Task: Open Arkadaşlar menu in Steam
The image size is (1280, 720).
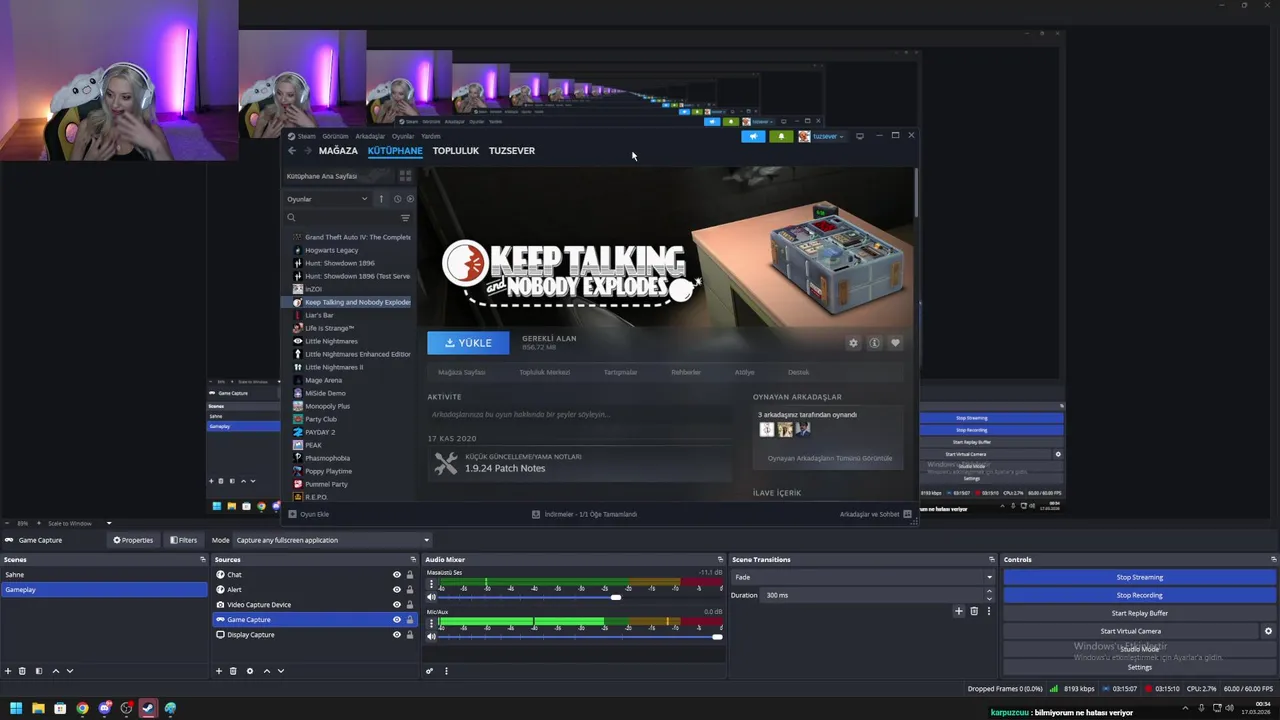Action: [x=370, y=136]
